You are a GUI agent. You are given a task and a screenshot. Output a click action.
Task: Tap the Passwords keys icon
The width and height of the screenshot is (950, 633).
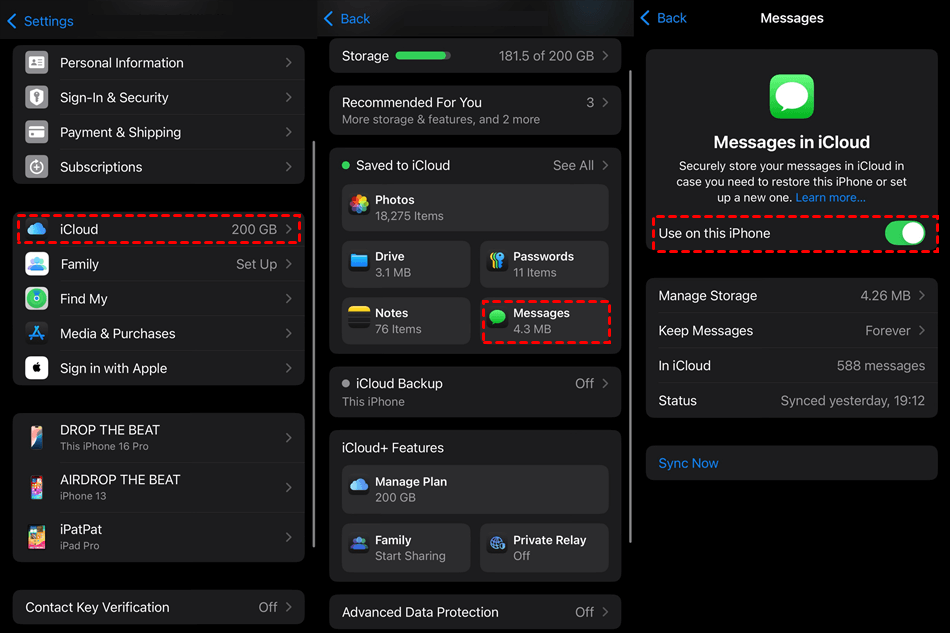click(x=497, y=261)
